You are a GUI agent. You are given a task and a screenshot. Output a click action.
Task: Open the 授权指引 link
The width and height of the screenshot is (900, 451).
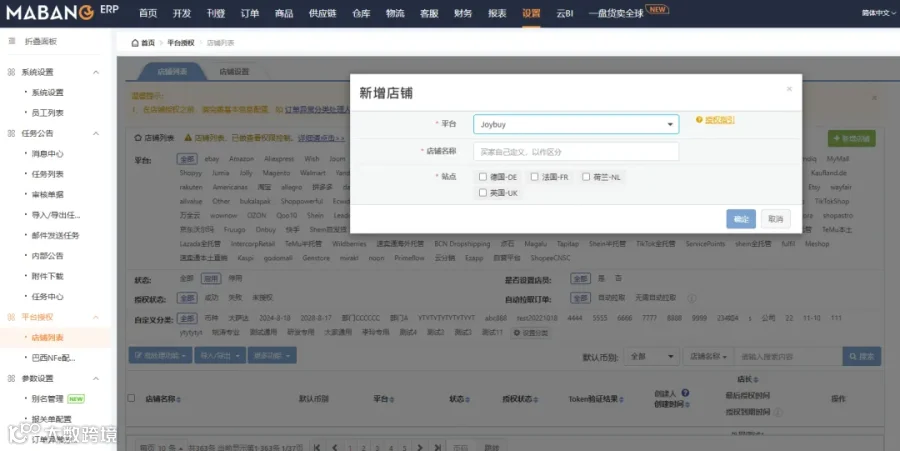[x=720, y=120]
